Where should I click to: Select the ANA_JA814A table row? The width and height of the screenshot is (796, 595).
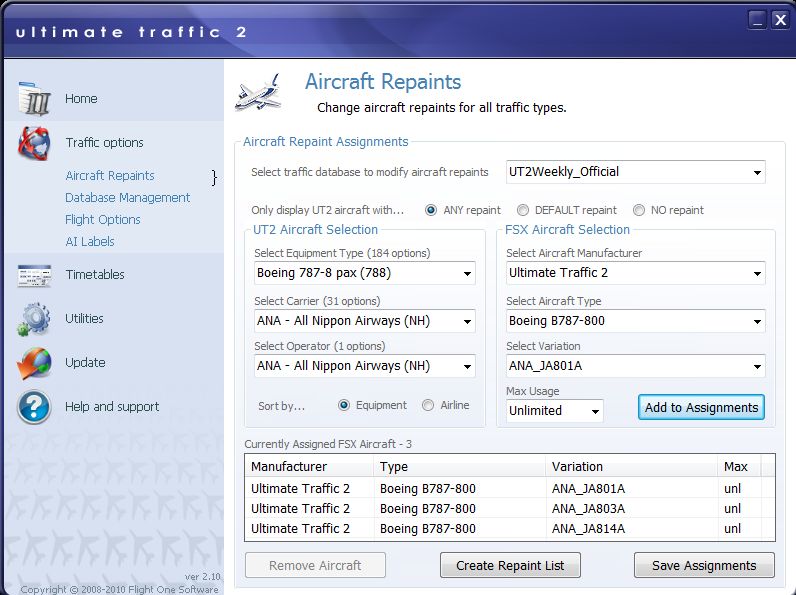tap(510, 528)
